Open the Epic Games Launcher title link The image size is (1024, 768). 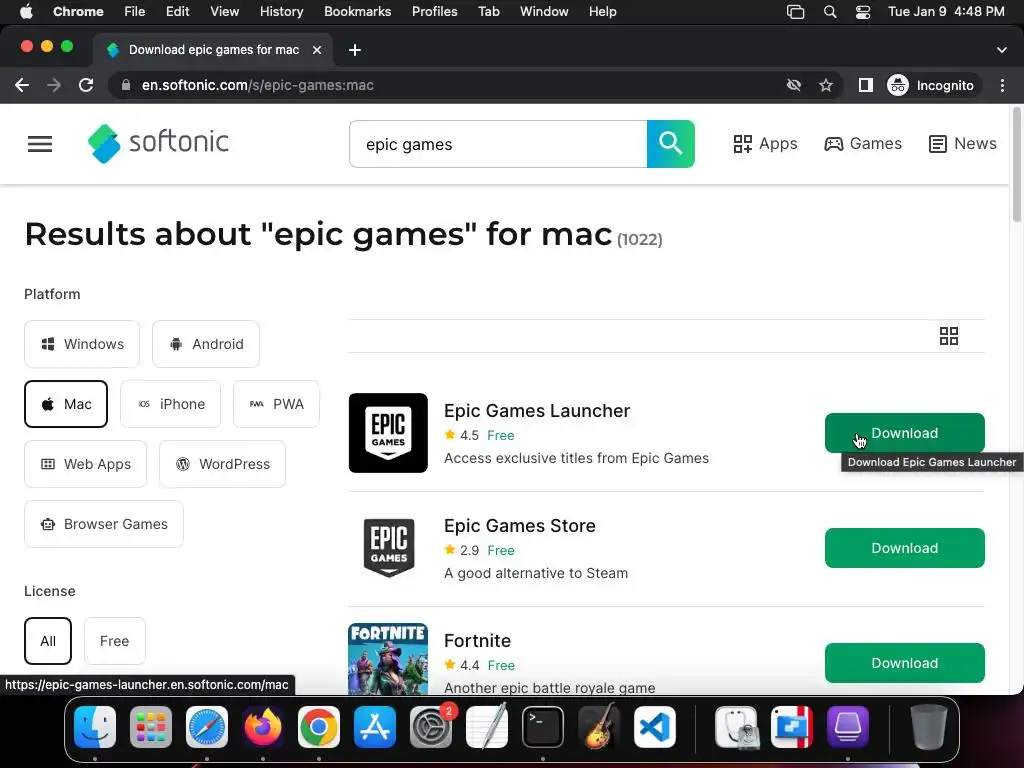click(537, 411)
